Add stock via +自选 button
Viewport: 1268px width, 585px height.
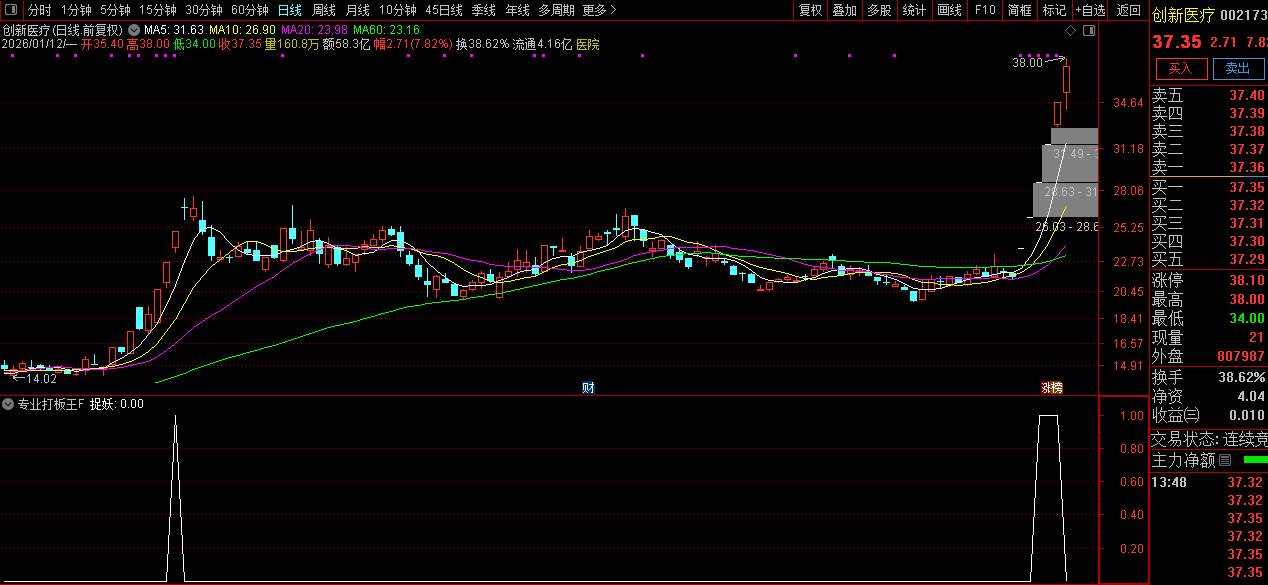coord(1090,10)
